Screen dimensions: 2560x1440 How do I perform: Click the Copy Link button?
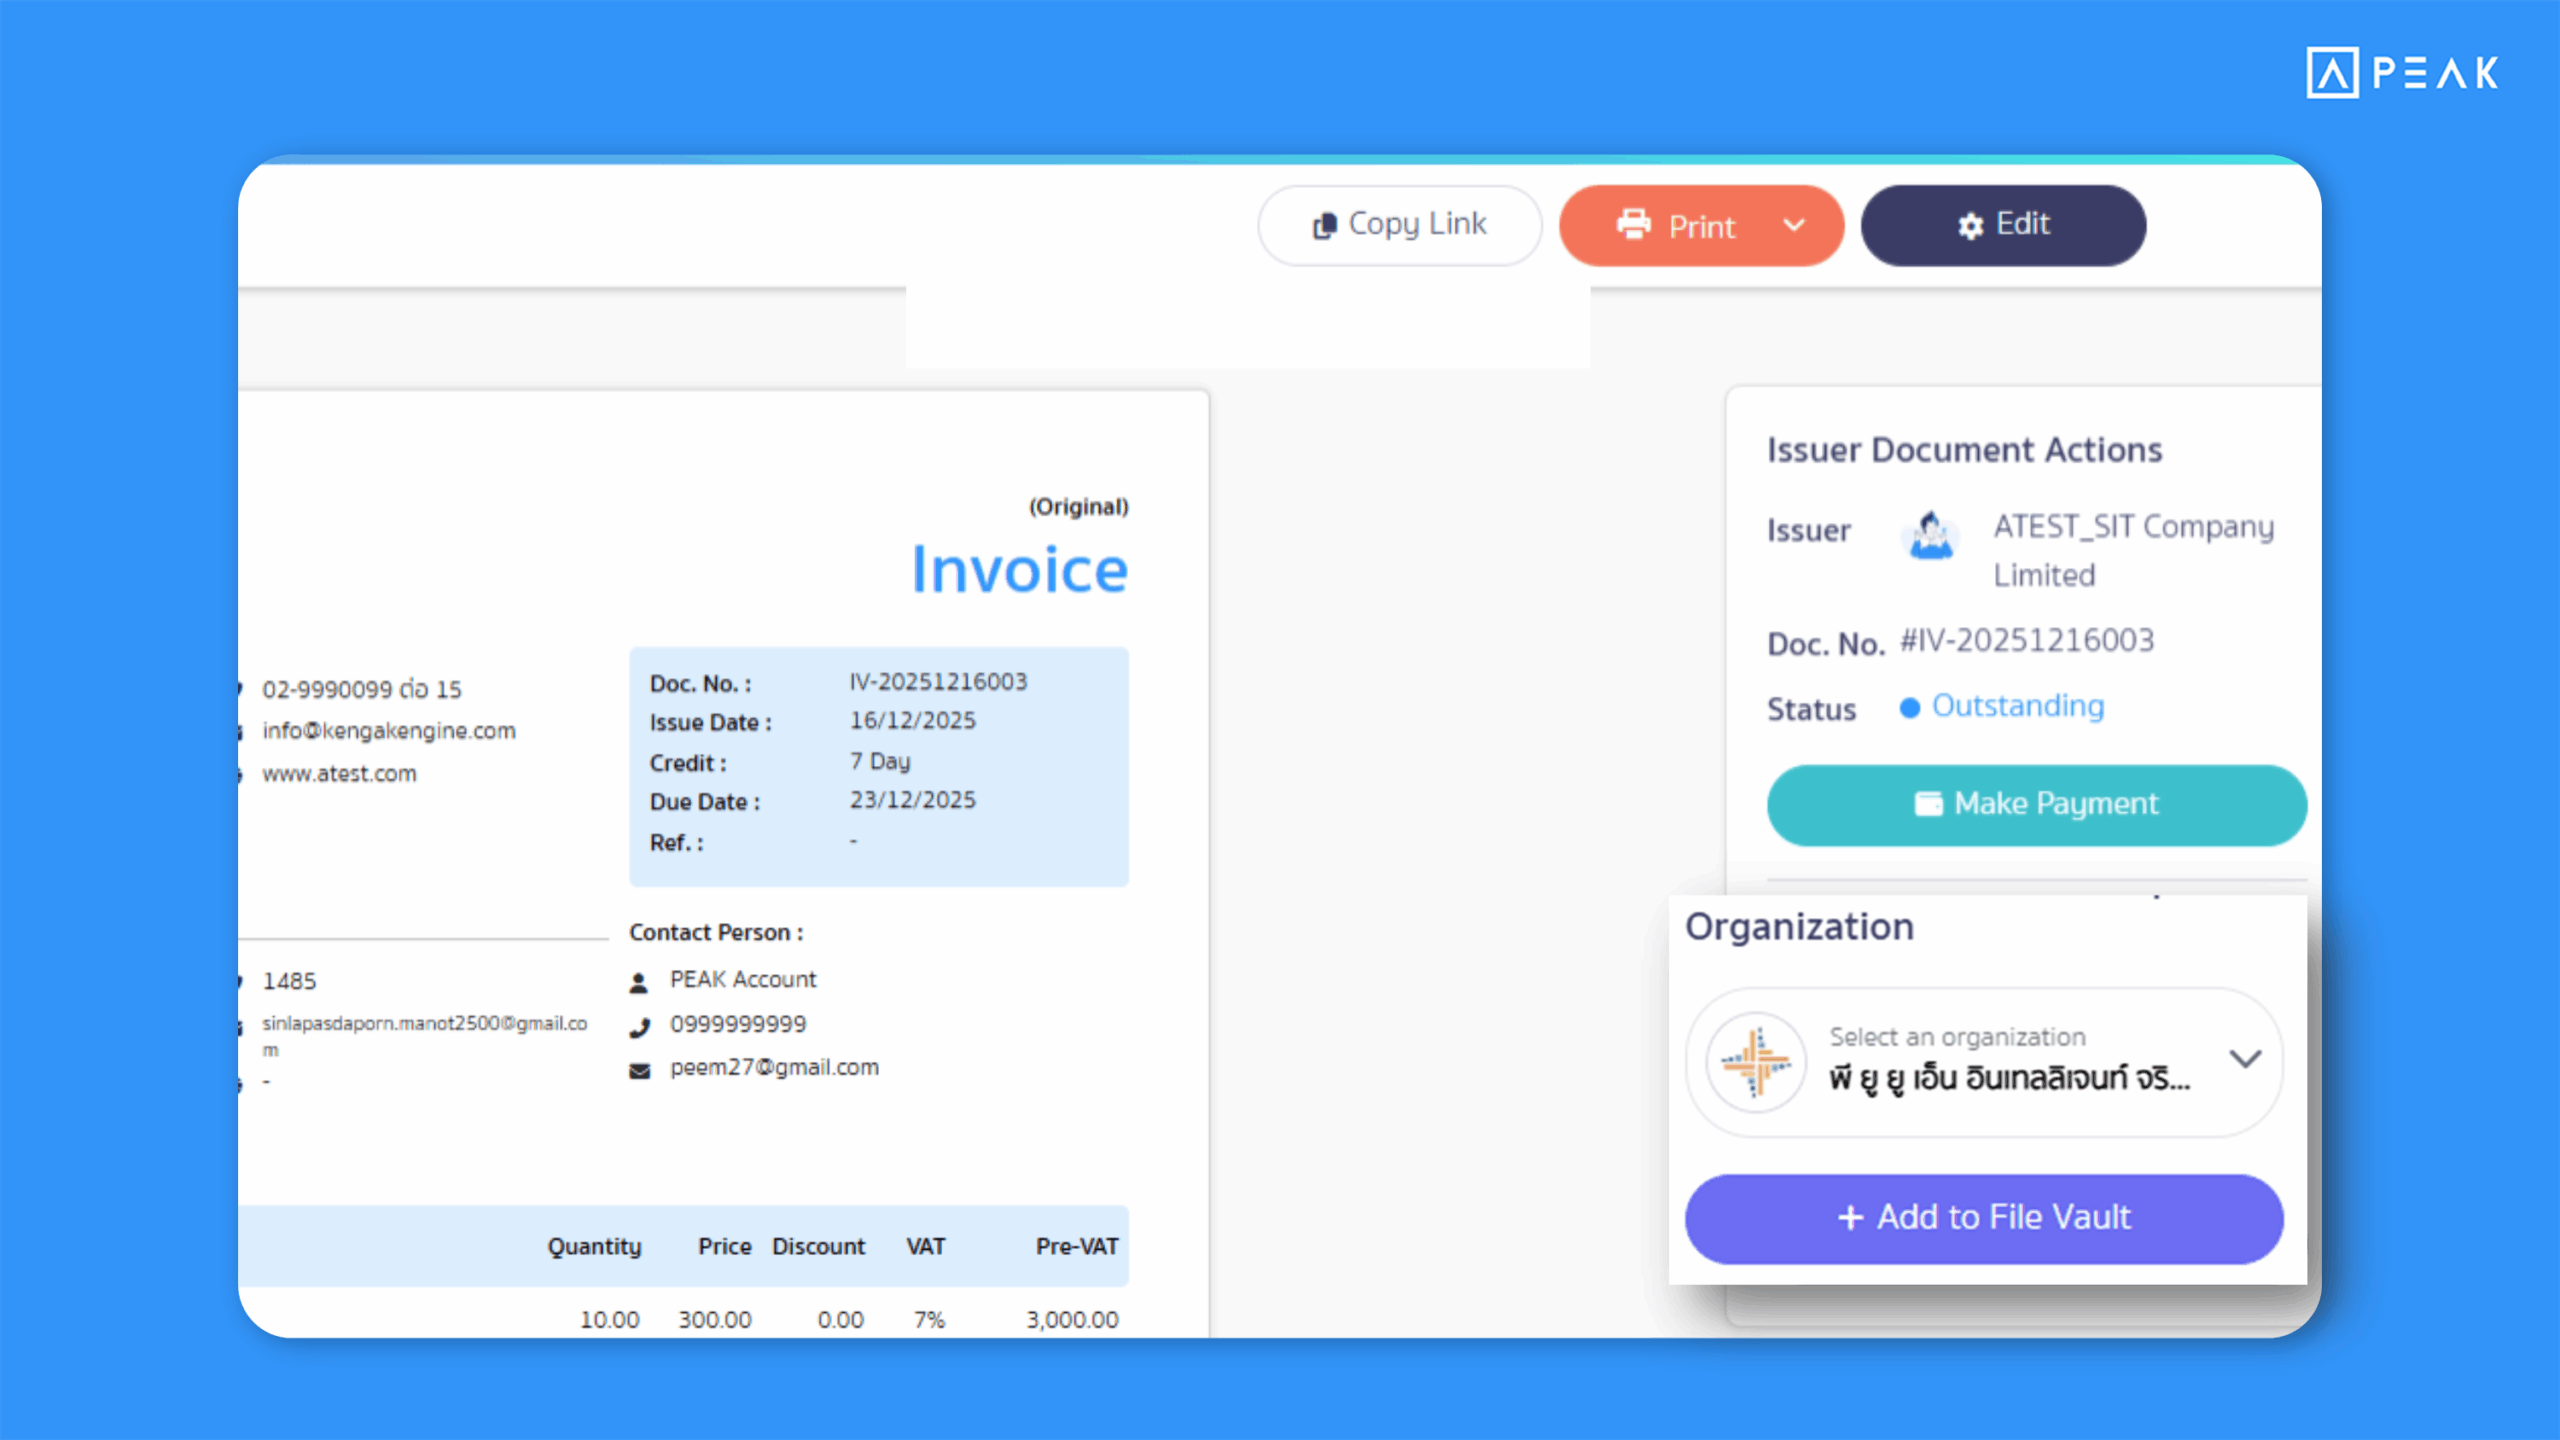click(1398, 224)
